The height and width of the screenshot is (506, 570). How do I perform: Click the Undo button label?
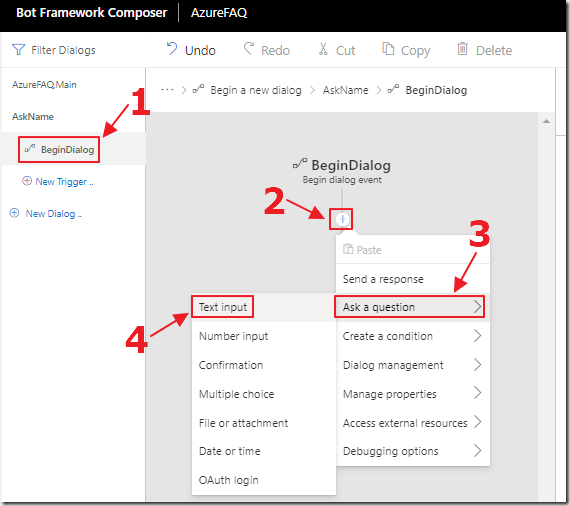[x=200, y=50]
